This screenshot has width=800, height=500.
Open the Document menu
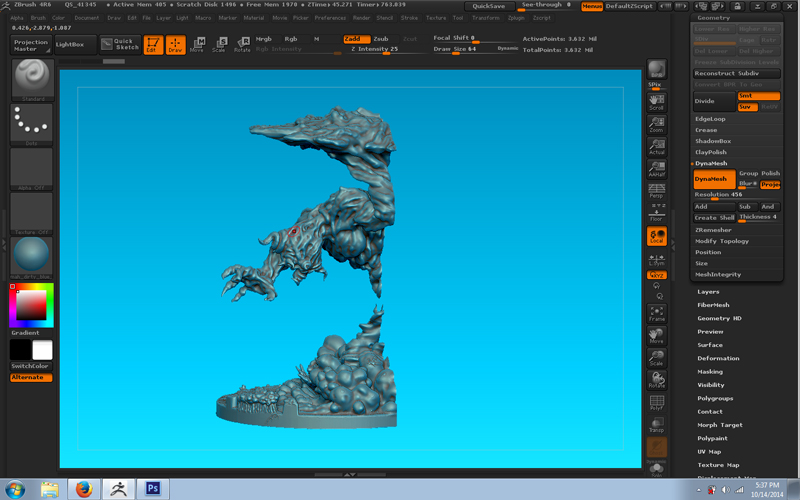point(87,18)
